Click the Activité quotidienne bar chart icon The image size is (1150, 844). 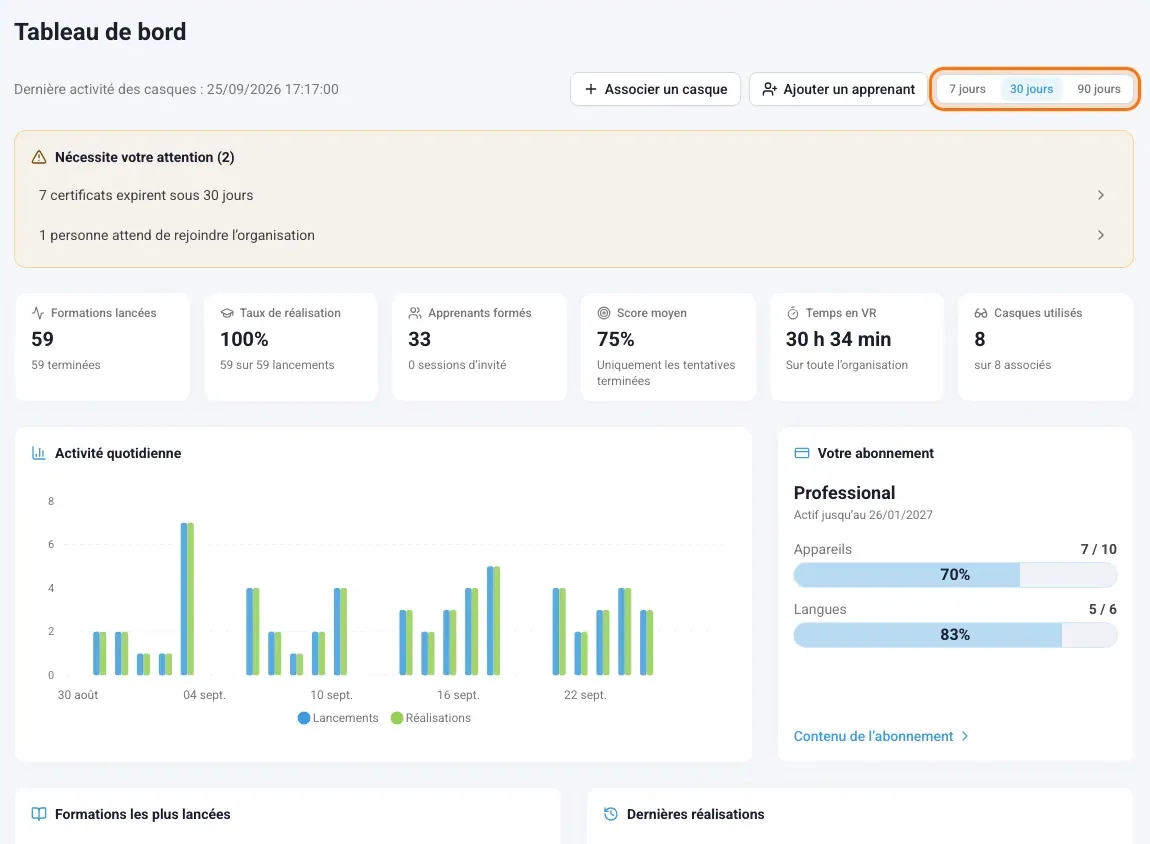click(39, 453)
